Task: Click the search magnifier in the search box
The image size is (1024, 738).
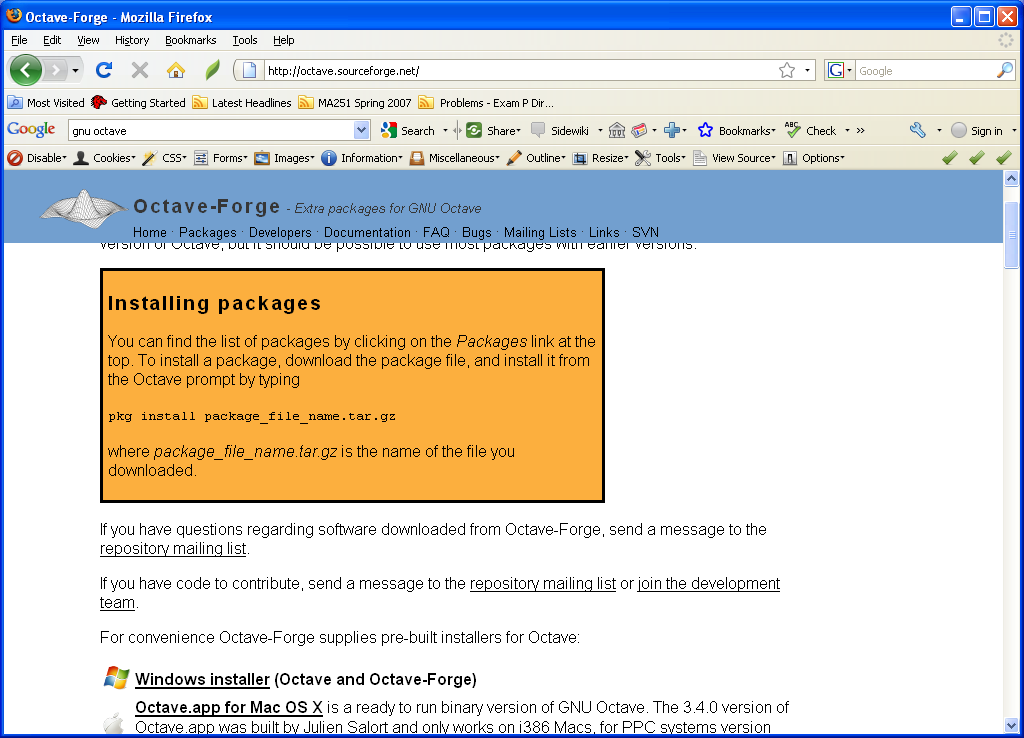Action: tap(1004, 70)
